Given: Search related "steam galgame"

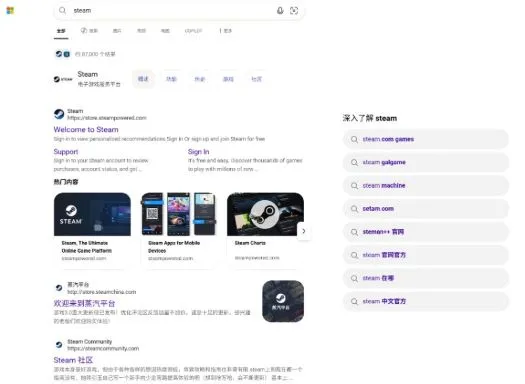Looking at the screenshot, I should click(426, 162).
